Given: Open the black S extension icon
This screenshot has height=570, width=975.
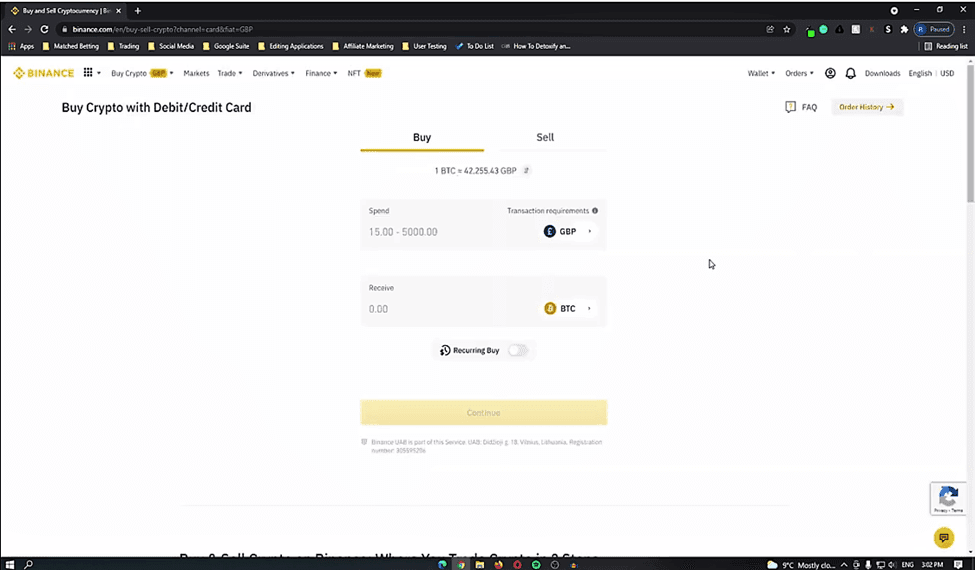Looking at the screenshot, I should click(888, 29).
